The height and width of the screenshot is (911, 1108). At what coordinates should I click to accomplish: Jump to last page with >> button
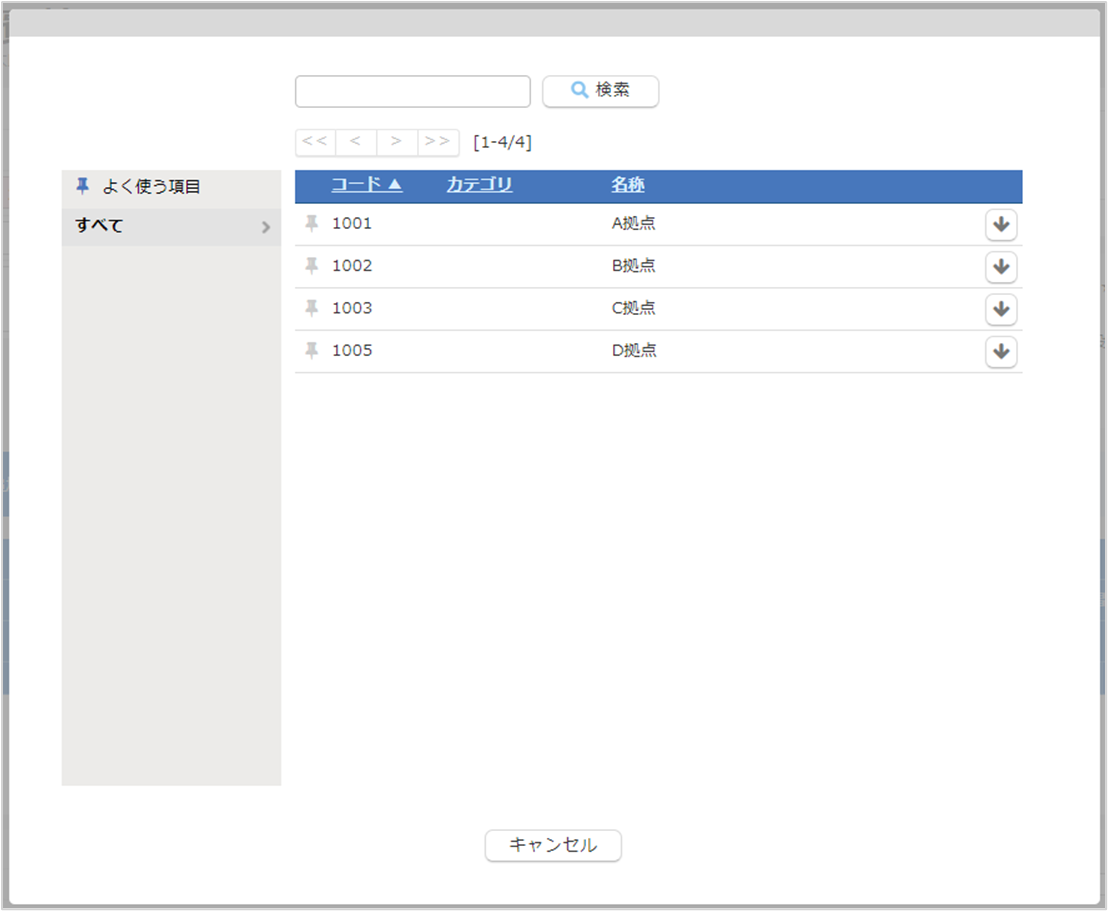pos(438,142)
